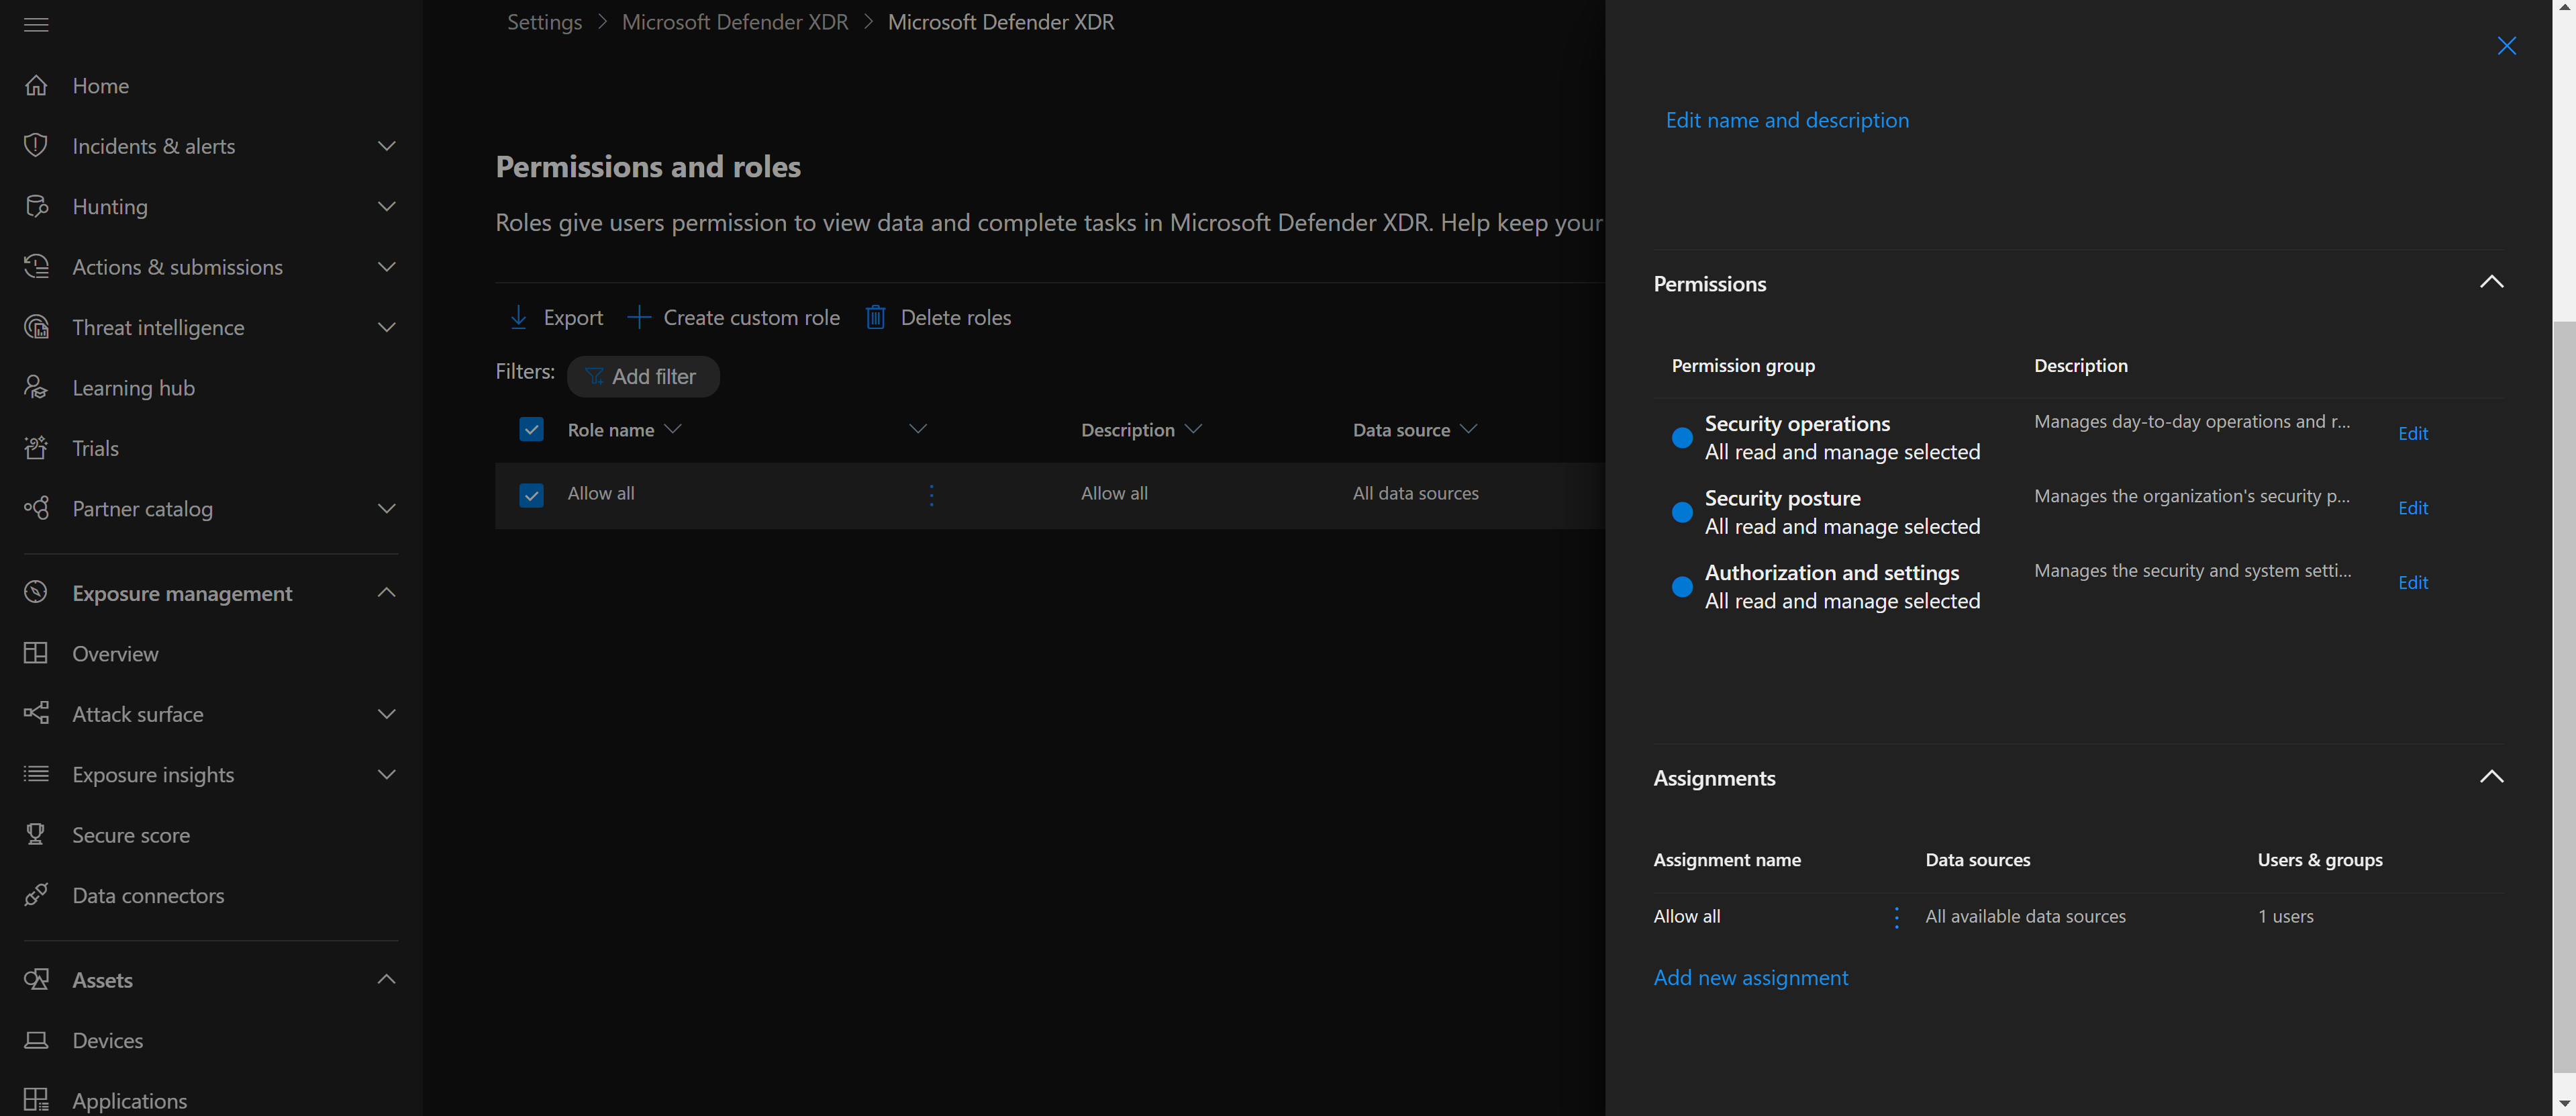
Task: Click the Devices laptop icon
Action: coord(36,1041)
